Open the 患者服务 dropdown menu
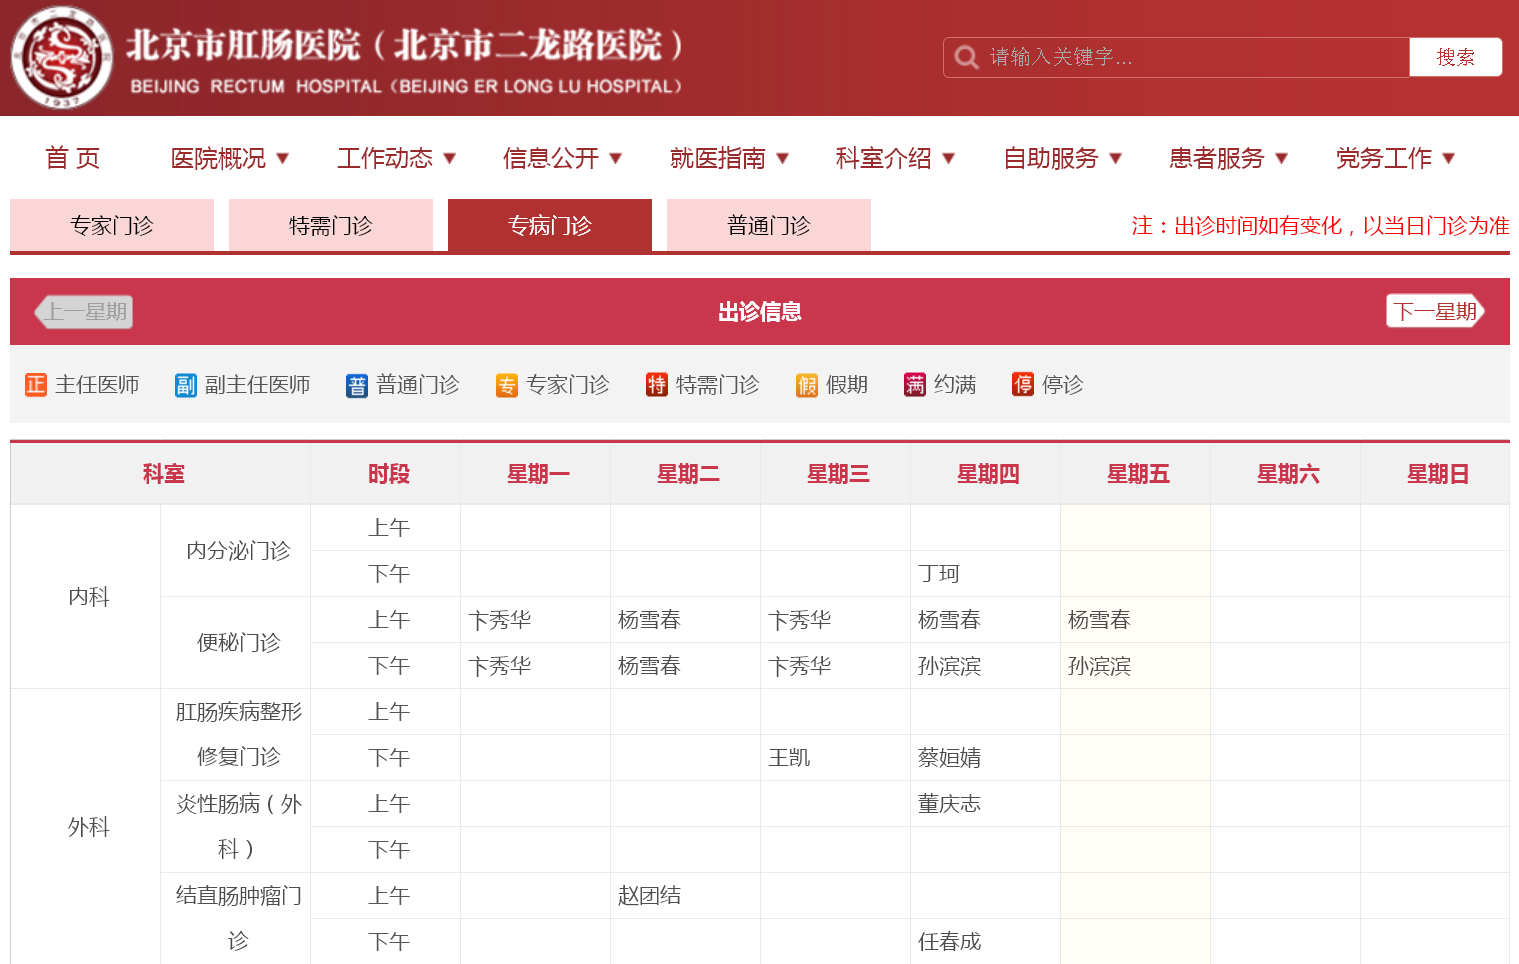1519x964 pixels. click(x=1228, y=158)
